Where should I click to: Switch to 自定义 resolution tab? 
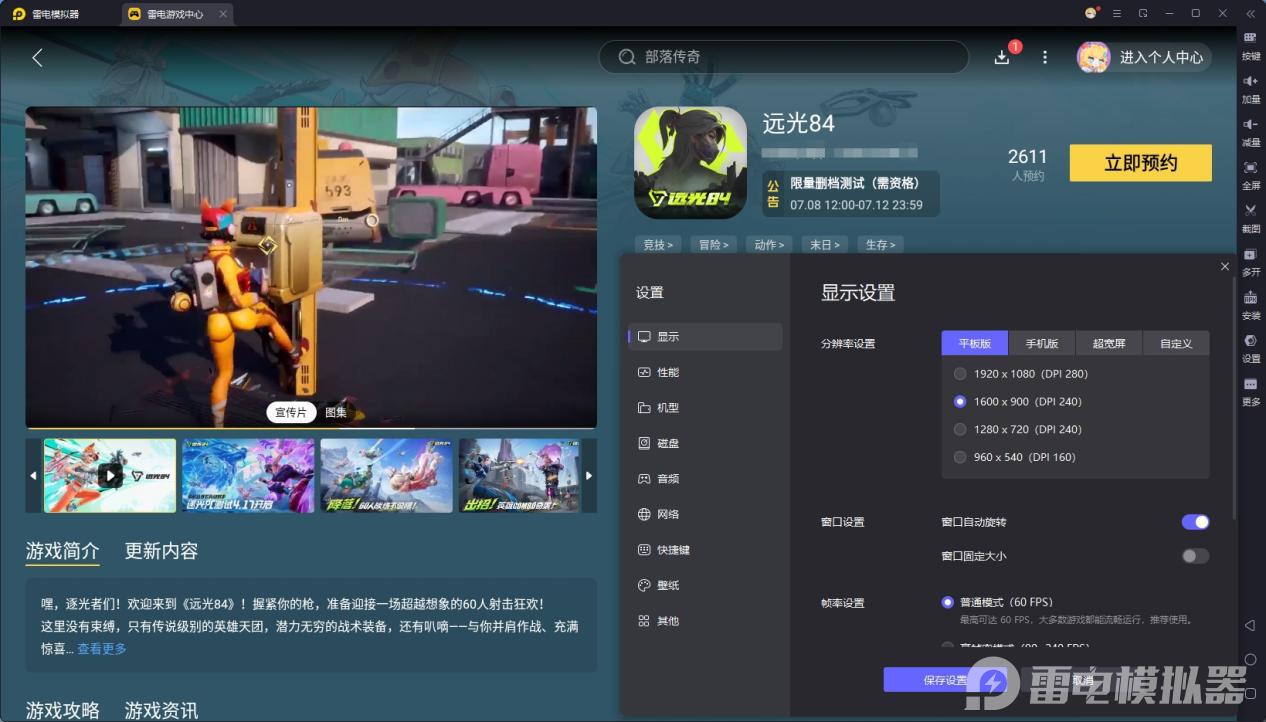[1176, 343]
